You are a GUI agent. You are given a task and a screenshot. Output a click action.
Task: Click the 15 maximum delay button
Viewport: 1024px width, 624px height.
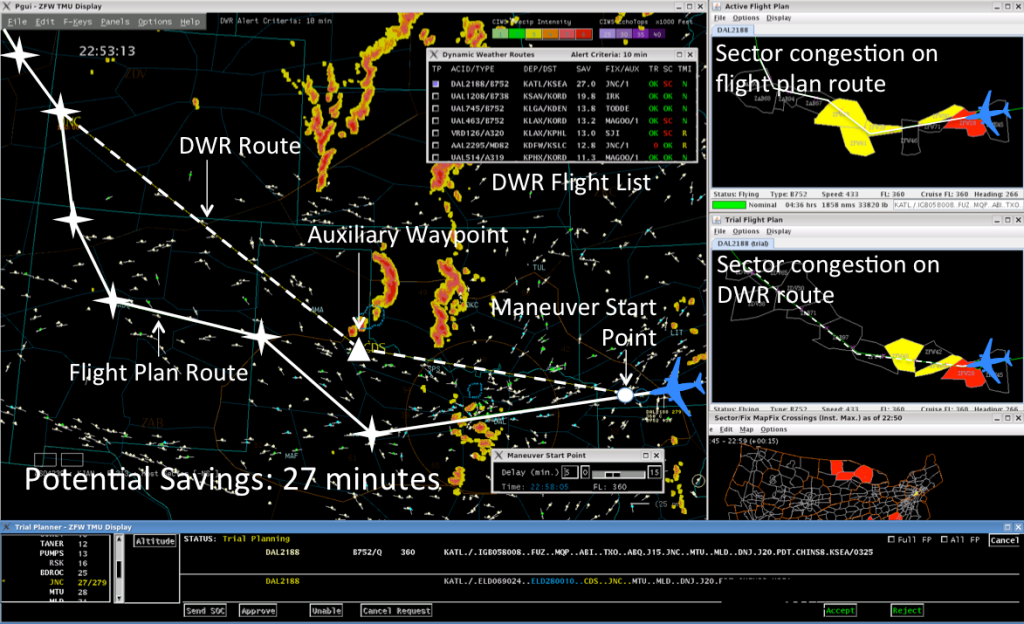[654, 472]
